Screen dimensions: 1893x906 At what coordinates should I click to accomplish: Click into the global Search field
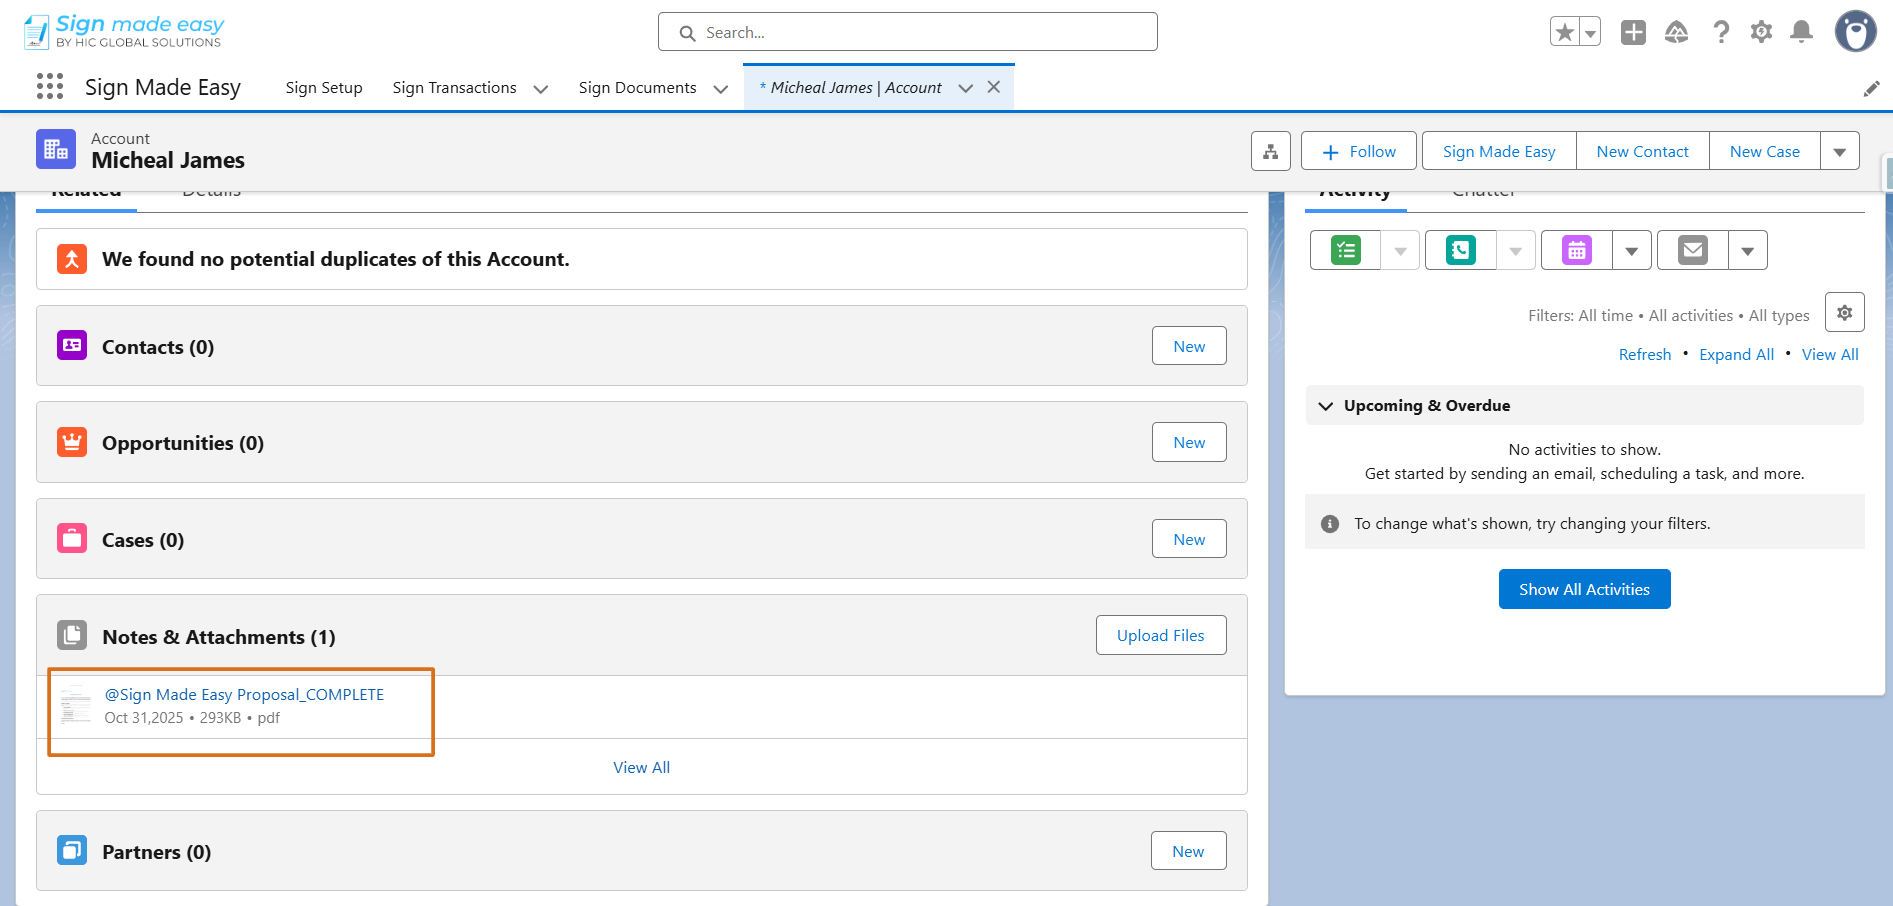tap(908, 33)
